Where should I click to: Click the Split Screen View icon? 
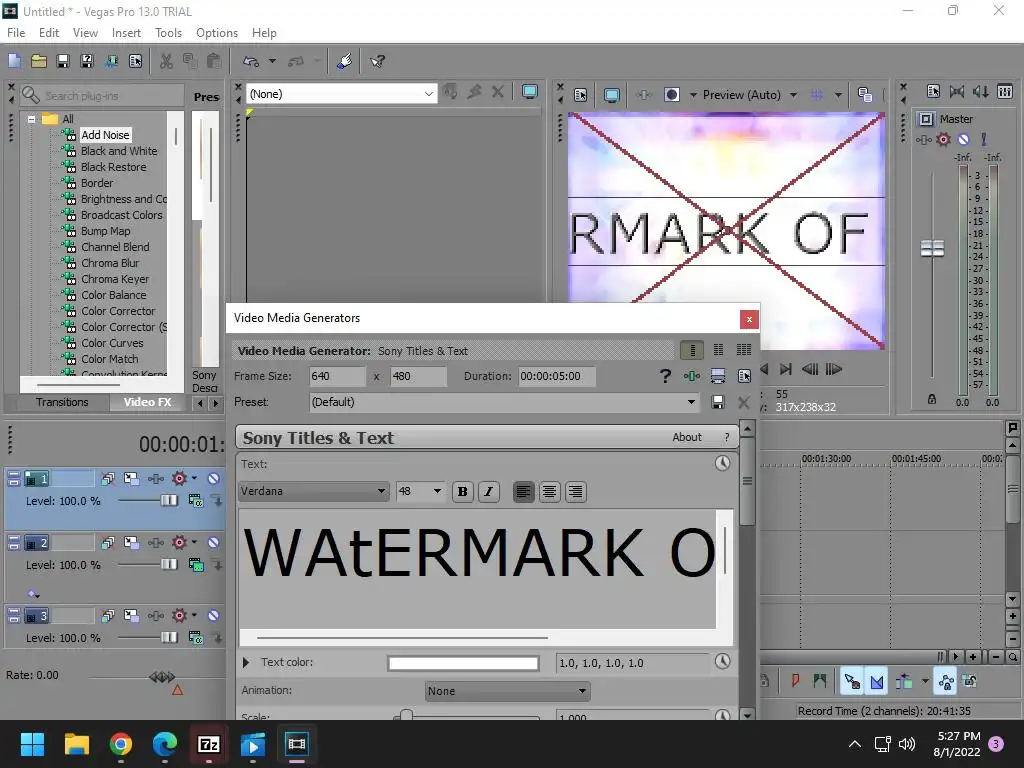(672, 95)
